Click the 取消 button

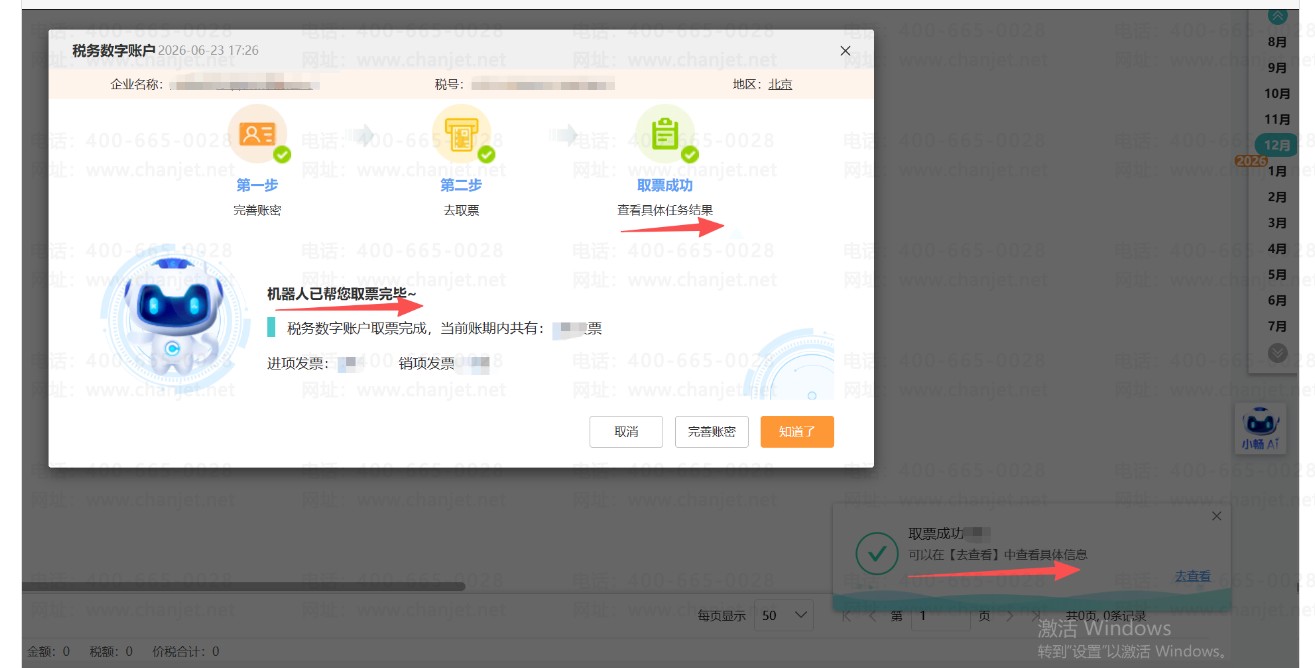pyautogui.click(x=626, y=432)
